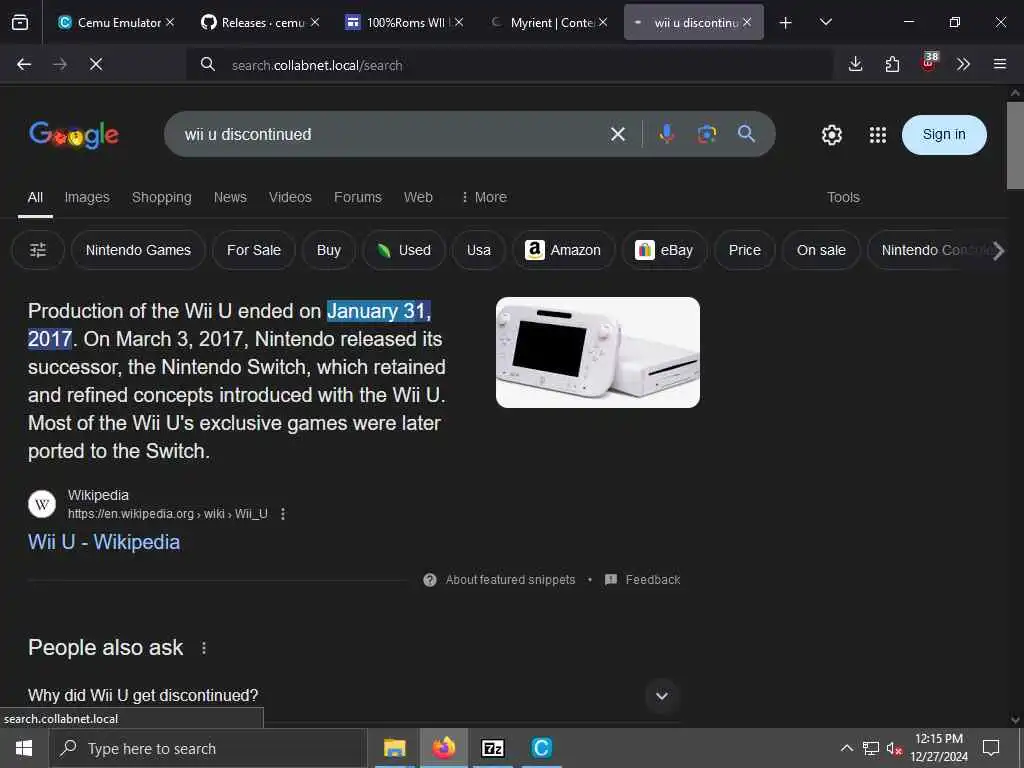Click Windows taskbar search box
Viewport: 1024px width, 768px height.
click(207, 748)
